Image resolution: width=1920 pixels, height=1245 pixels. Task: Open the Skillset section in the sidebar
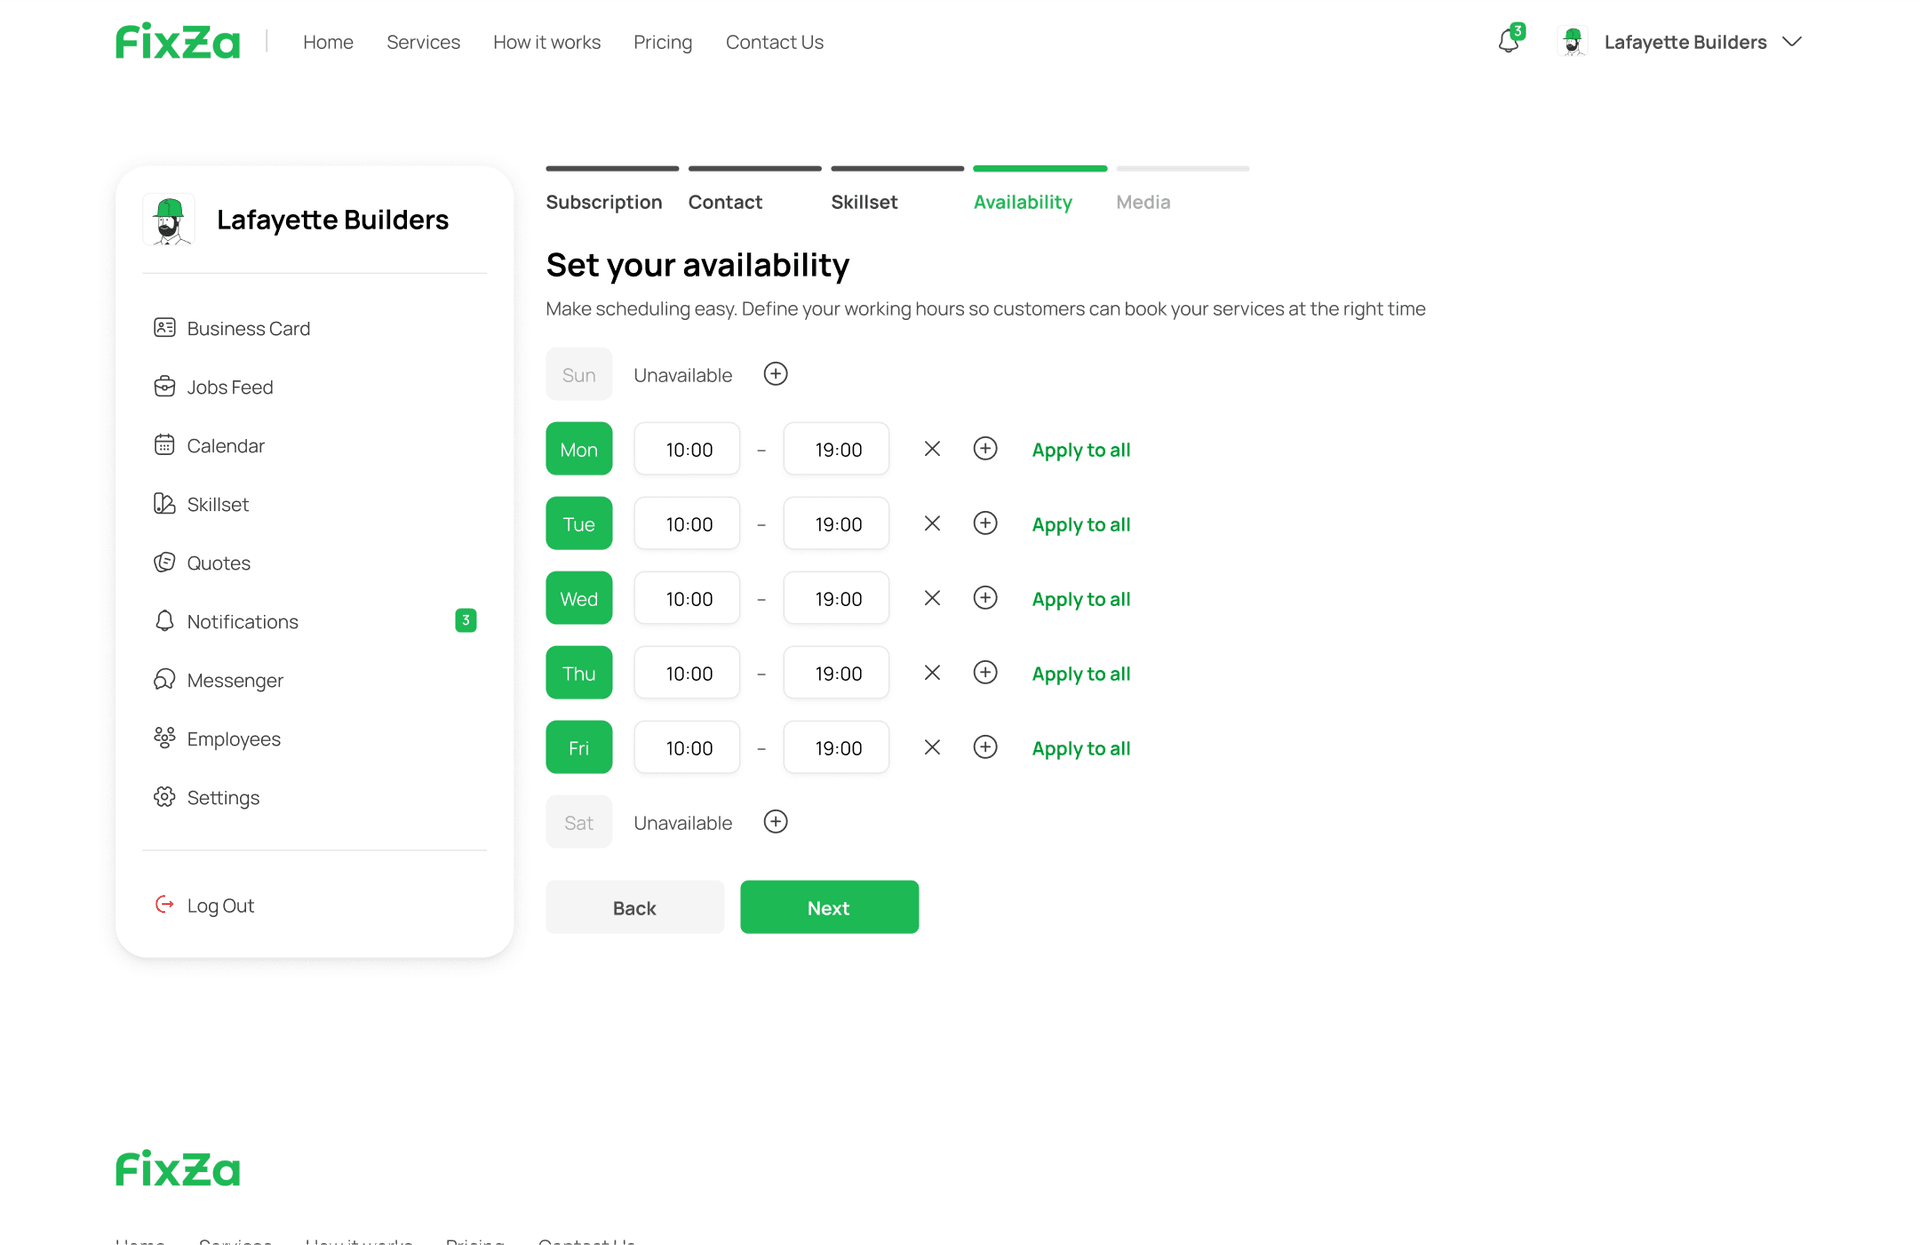click(x=218, y=504)
